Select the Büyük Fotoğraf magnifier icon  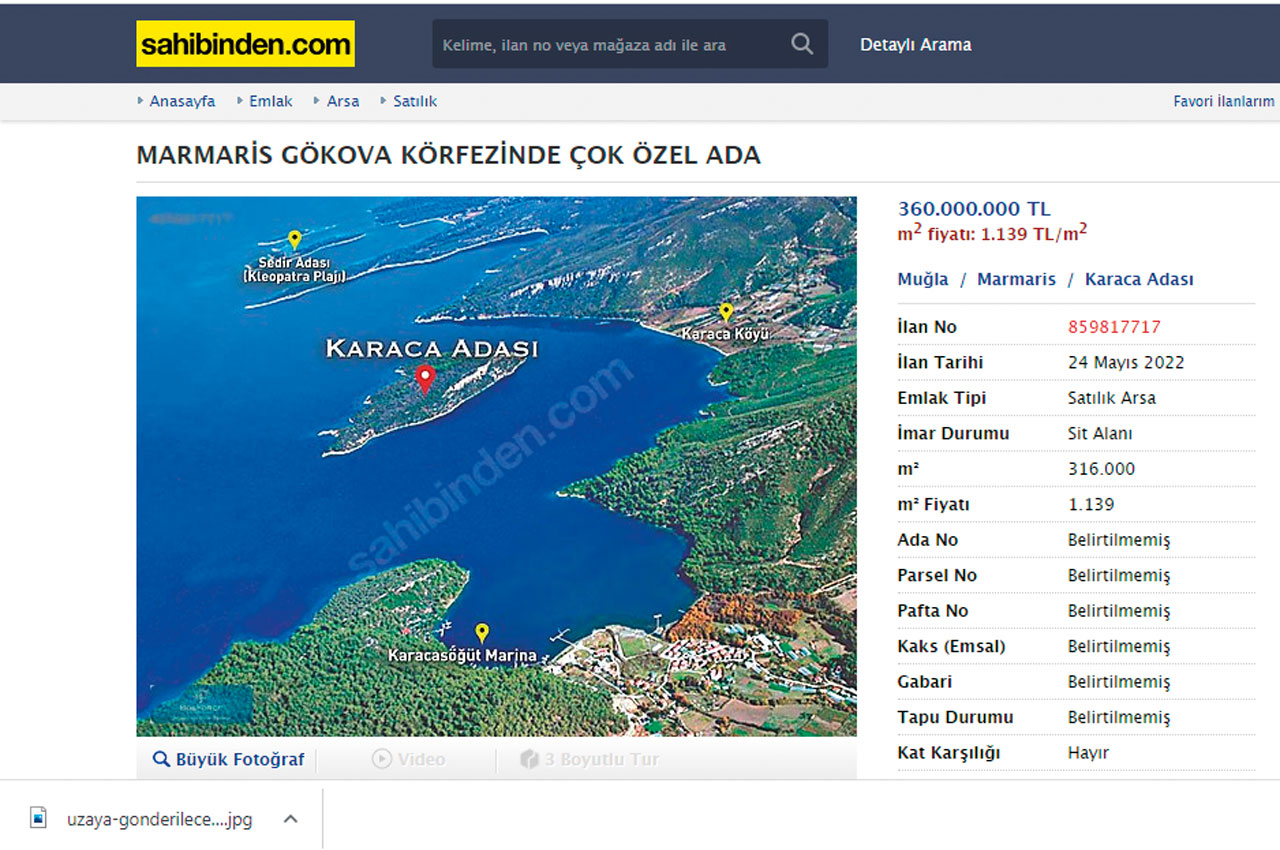(x=163, y=759)
